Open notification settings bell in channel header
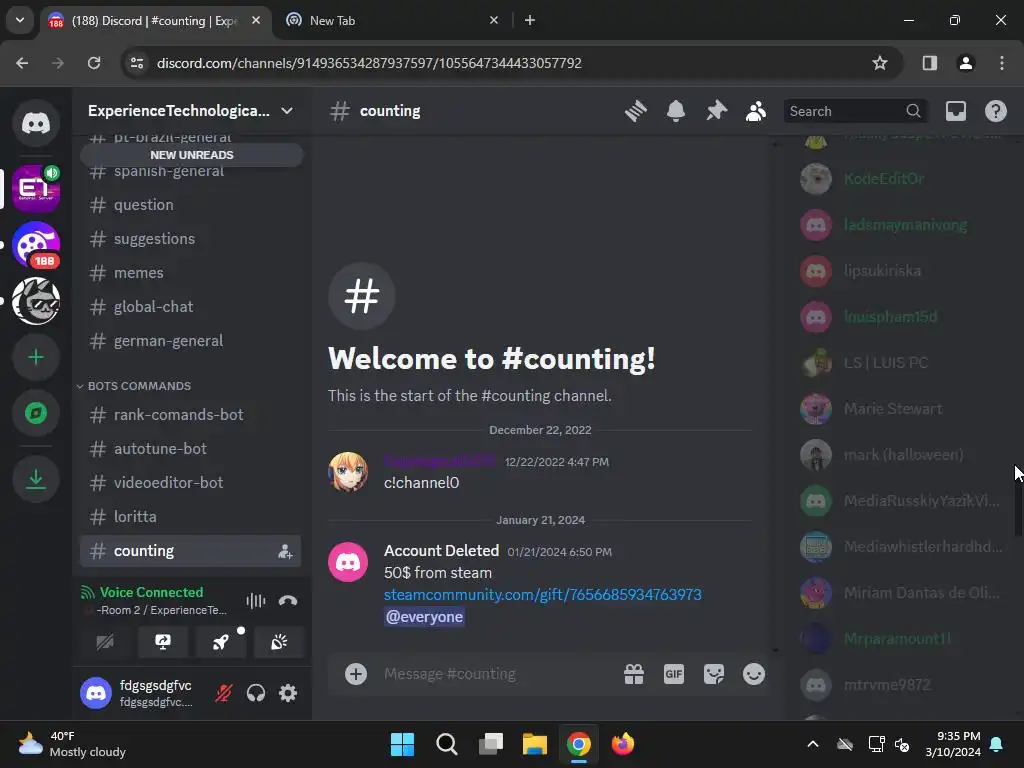The height and width of the screenshot is (768, 1024). coord(676,111)
